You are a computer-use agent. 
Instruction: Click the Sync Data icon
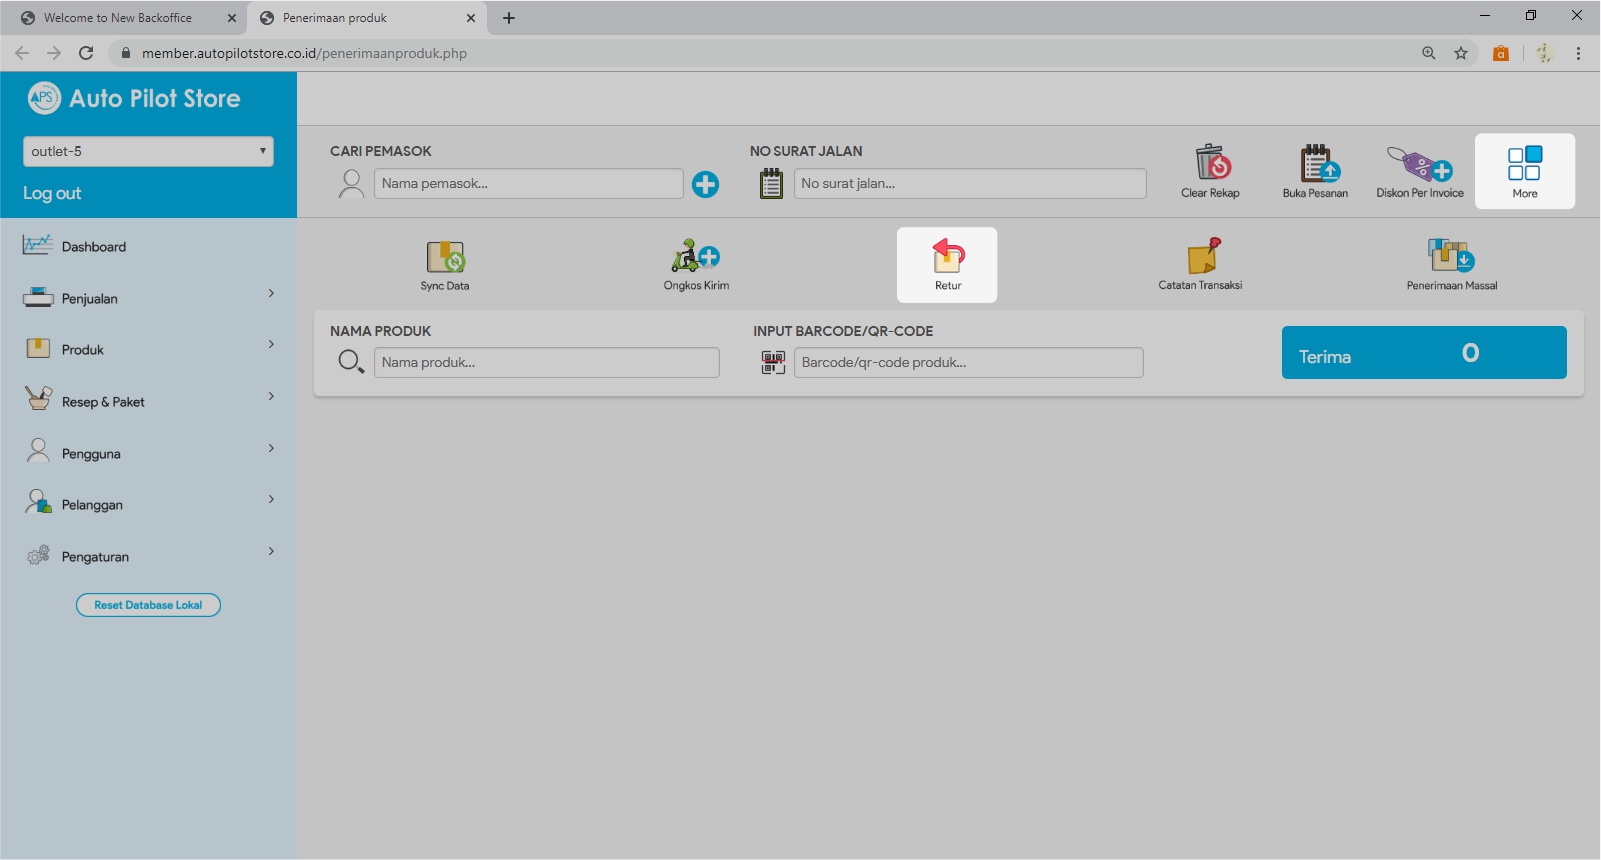[x=445, y=258]
